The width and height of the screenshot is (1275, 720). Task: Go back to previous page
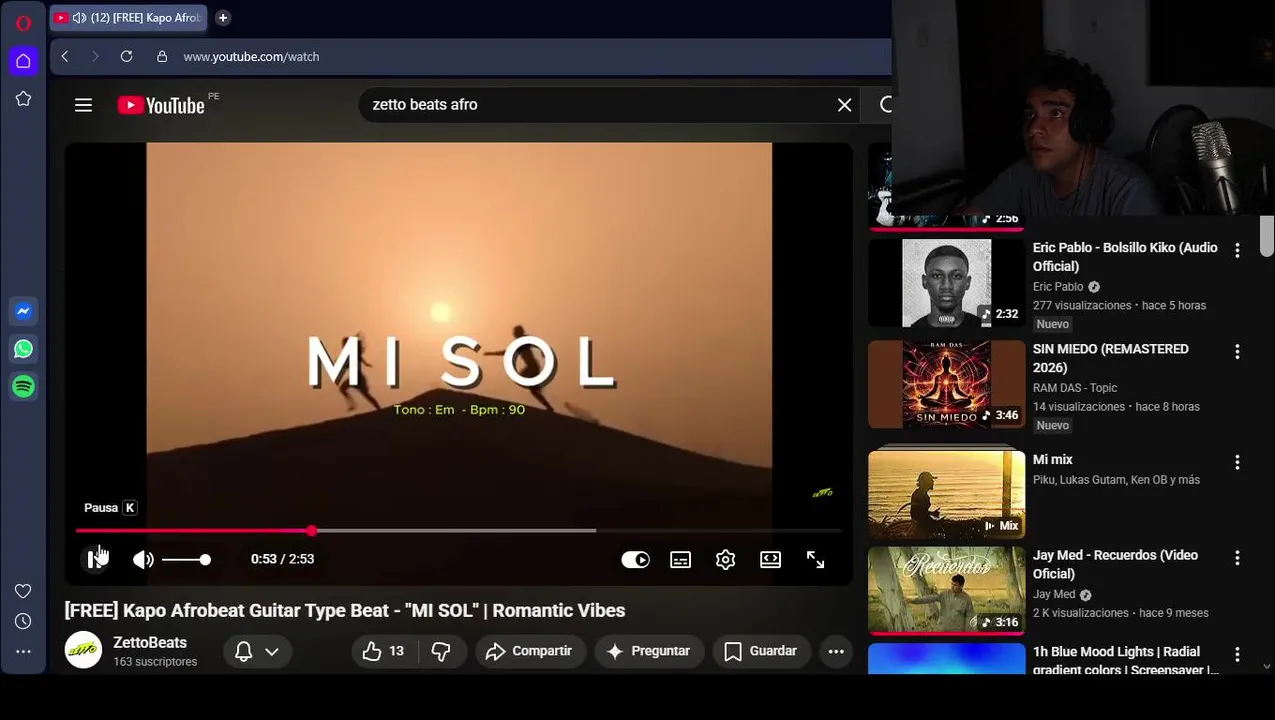click(65, 57)
